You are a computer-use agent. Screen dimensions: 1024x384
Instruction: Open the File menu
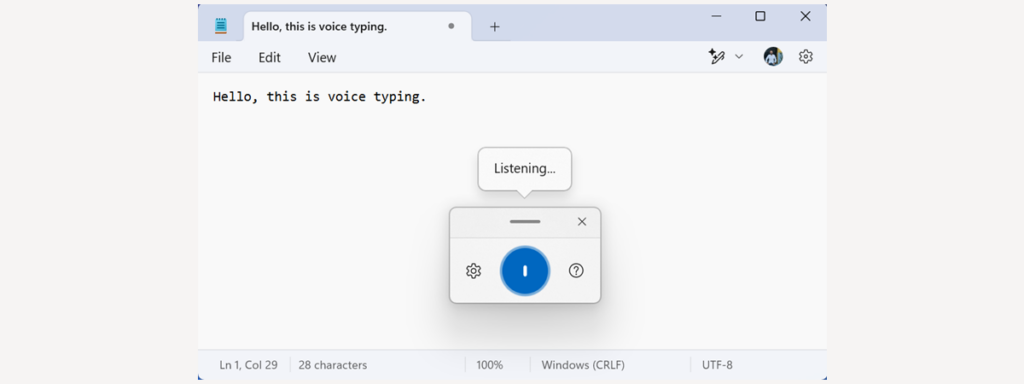[x=221, y=57]
